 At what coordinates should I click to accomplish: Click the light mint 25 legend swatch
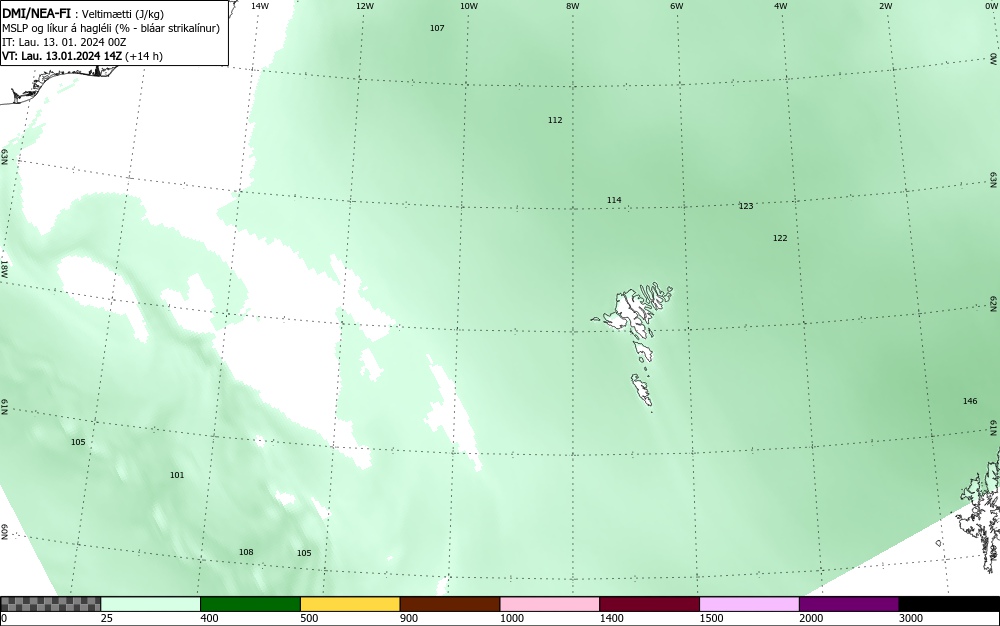(x=150, y=604)
